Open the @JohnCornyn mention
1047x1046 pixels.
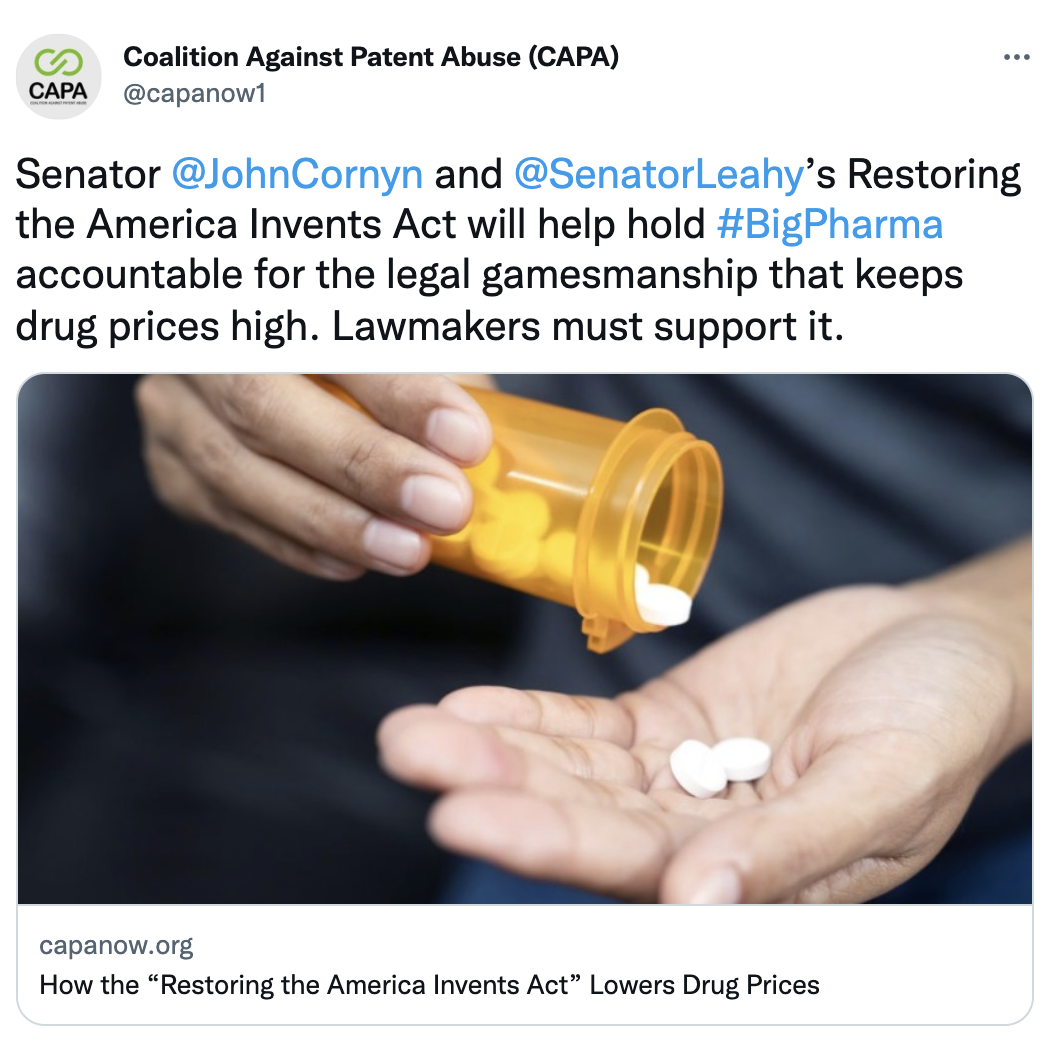[297, 174]
